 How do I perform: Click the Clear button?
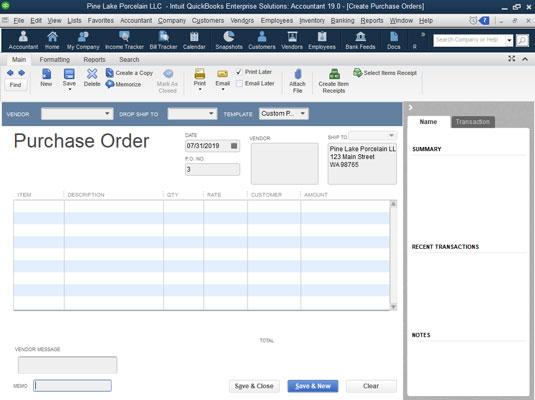point(371,386)
